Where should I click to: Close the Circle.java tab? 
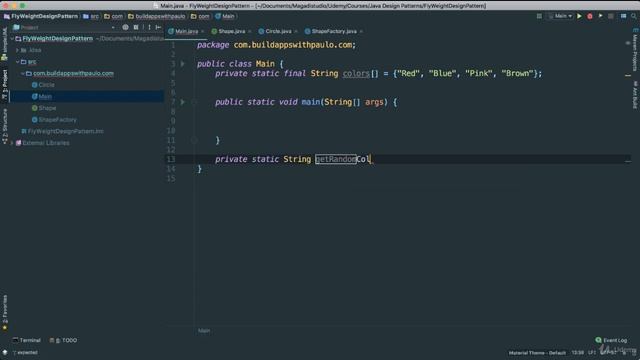click(296, 31)
